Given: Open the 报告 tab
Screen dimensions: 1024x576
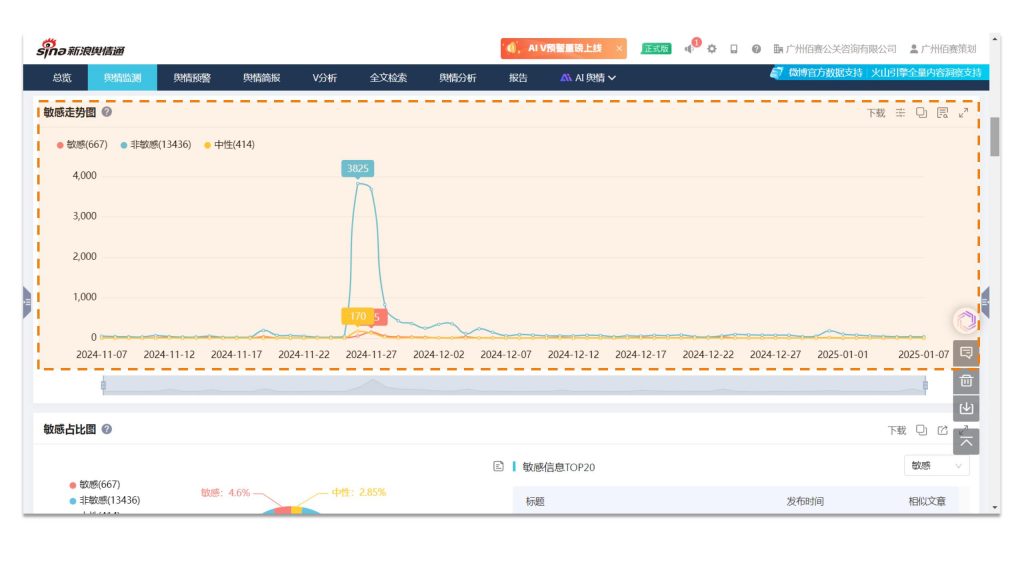Looking at the screenshot, I should pos(518,78).
